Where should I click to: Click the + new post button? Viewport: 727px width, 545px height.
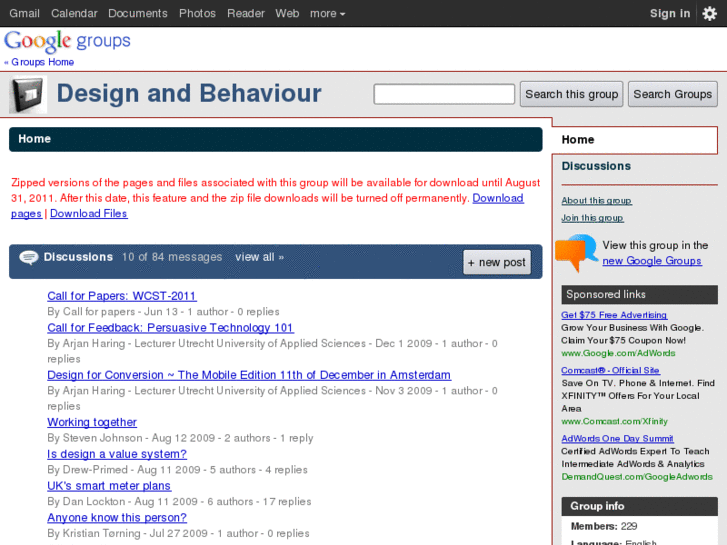coord(497,263)
